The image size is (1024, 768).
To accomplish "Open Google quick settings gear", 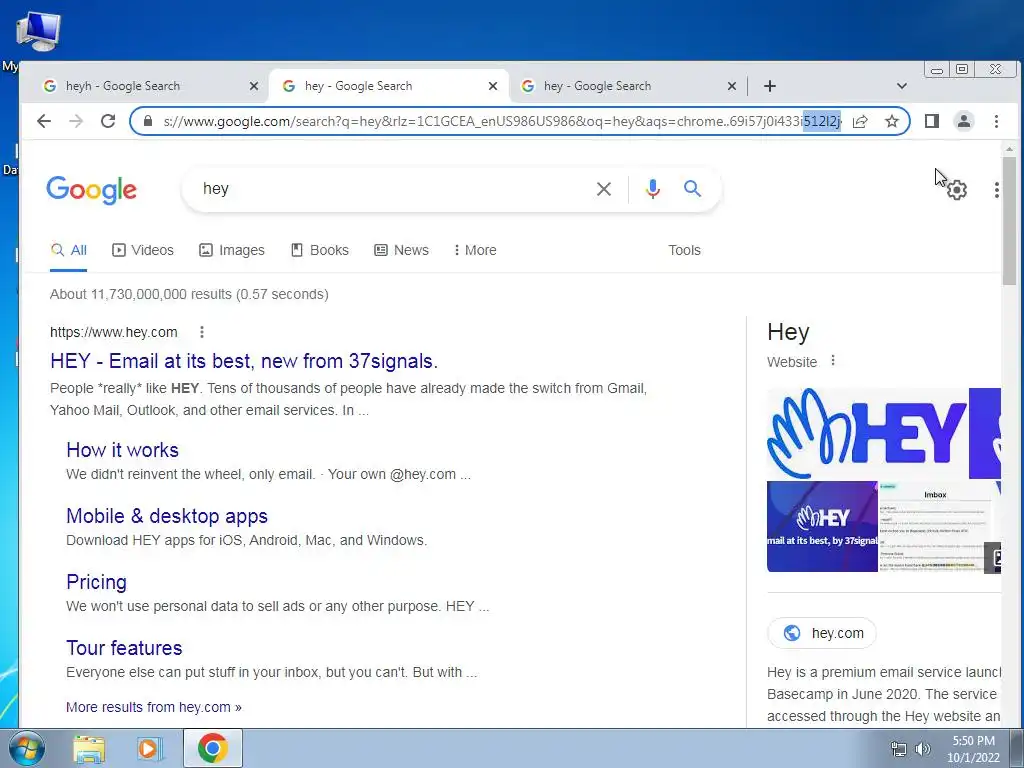I will (957, 190).
